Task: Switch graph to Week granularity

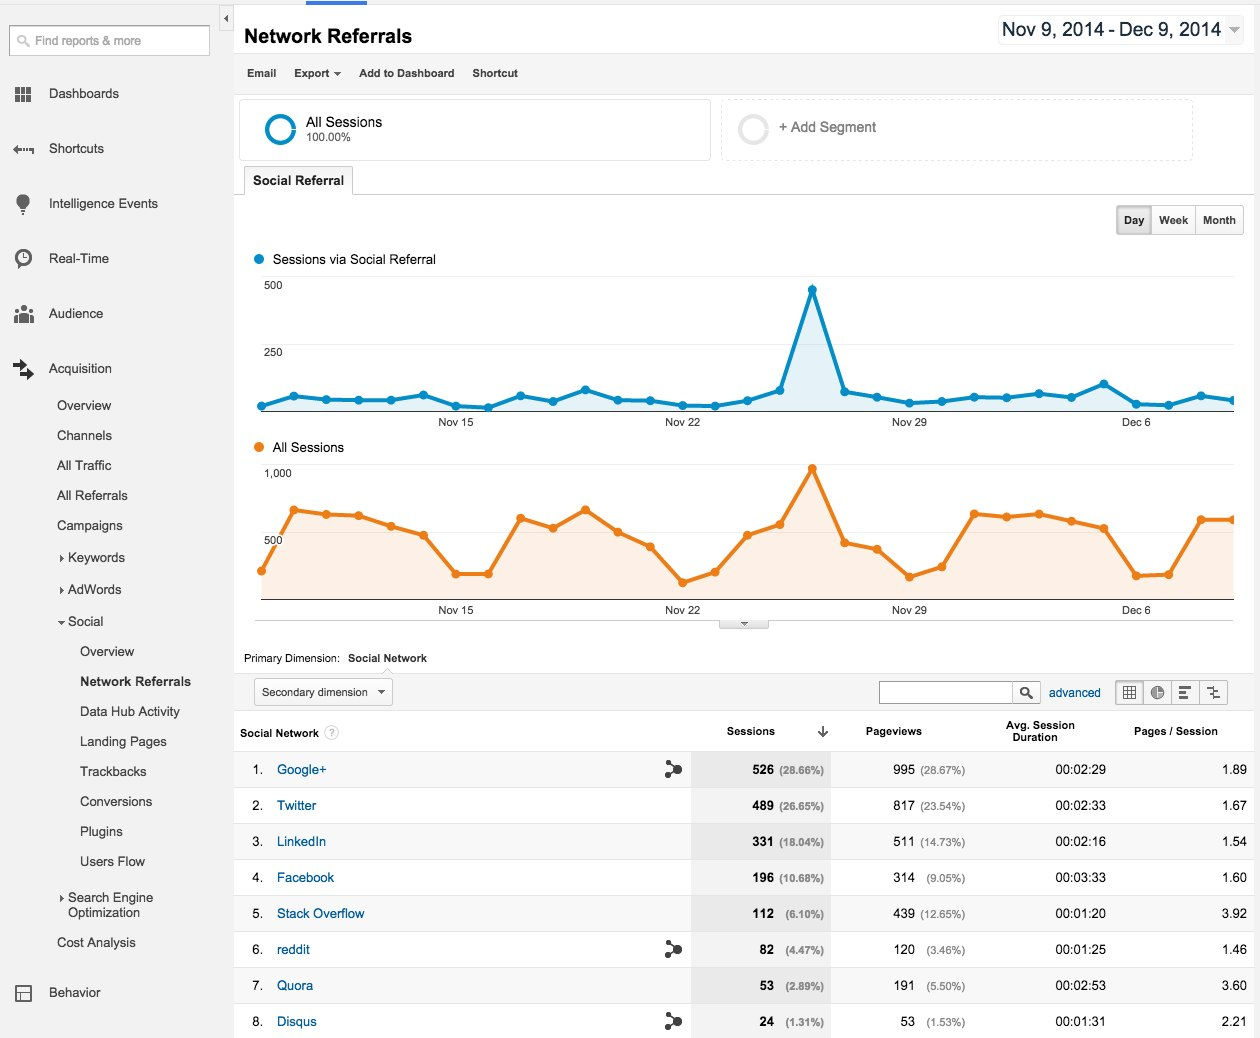Action: point(1173,220)
